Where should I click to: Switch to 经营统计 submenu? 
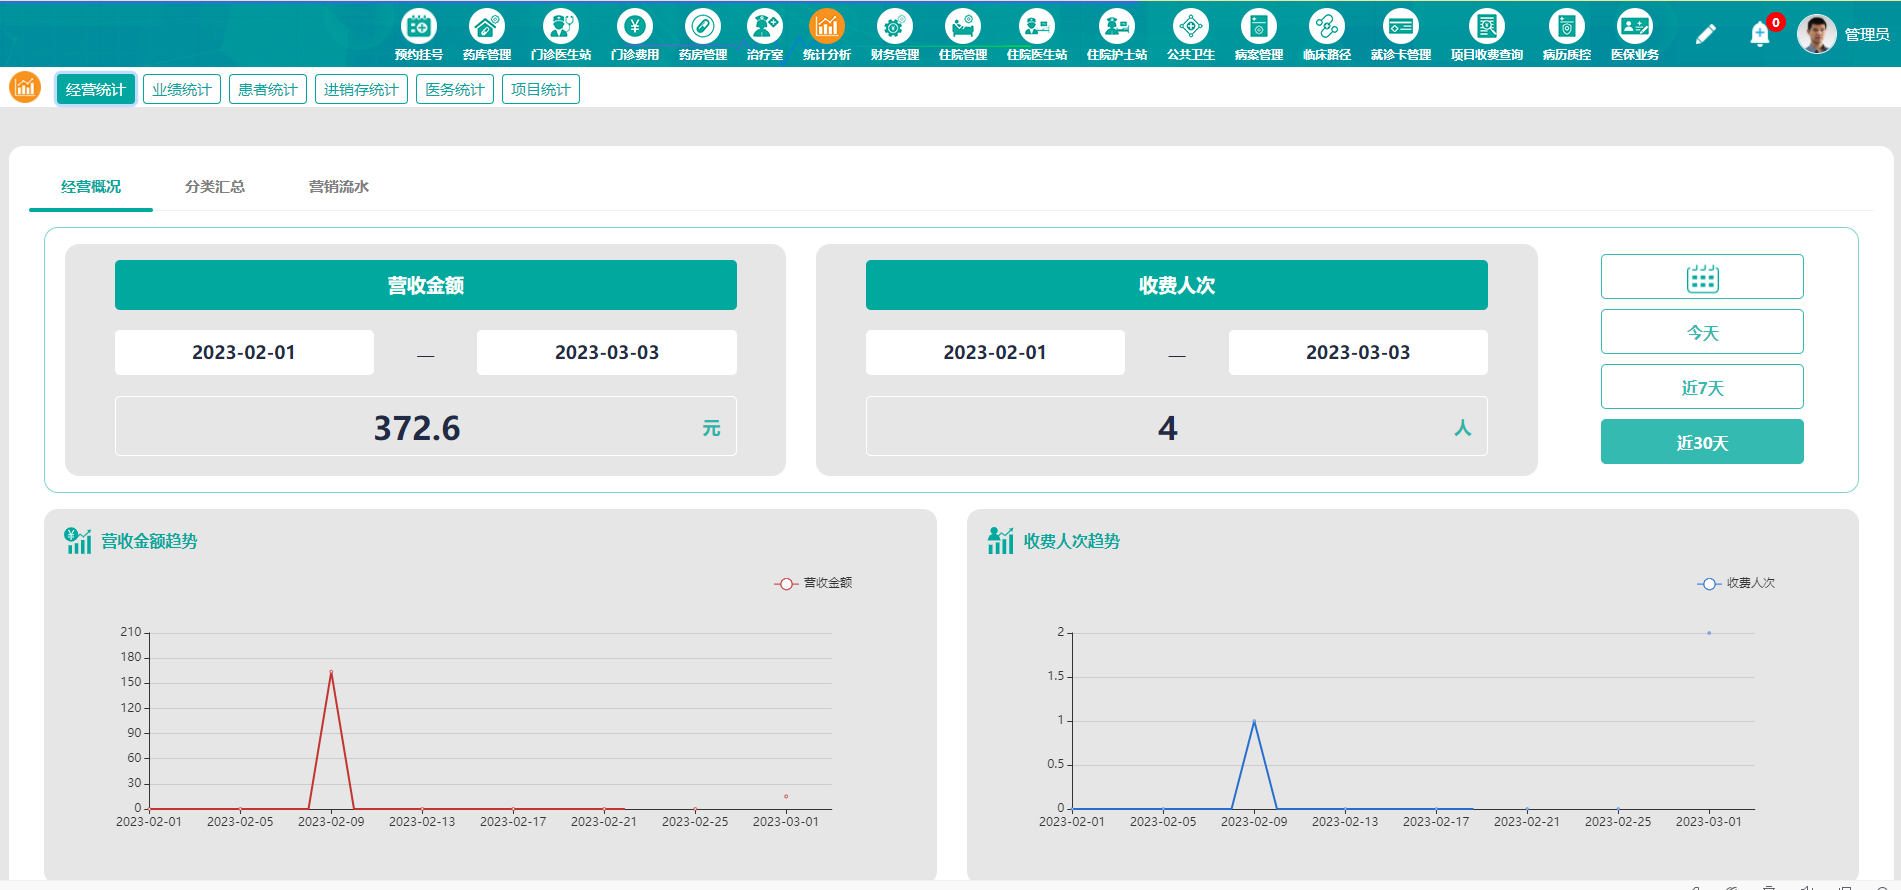coord(96,89)
